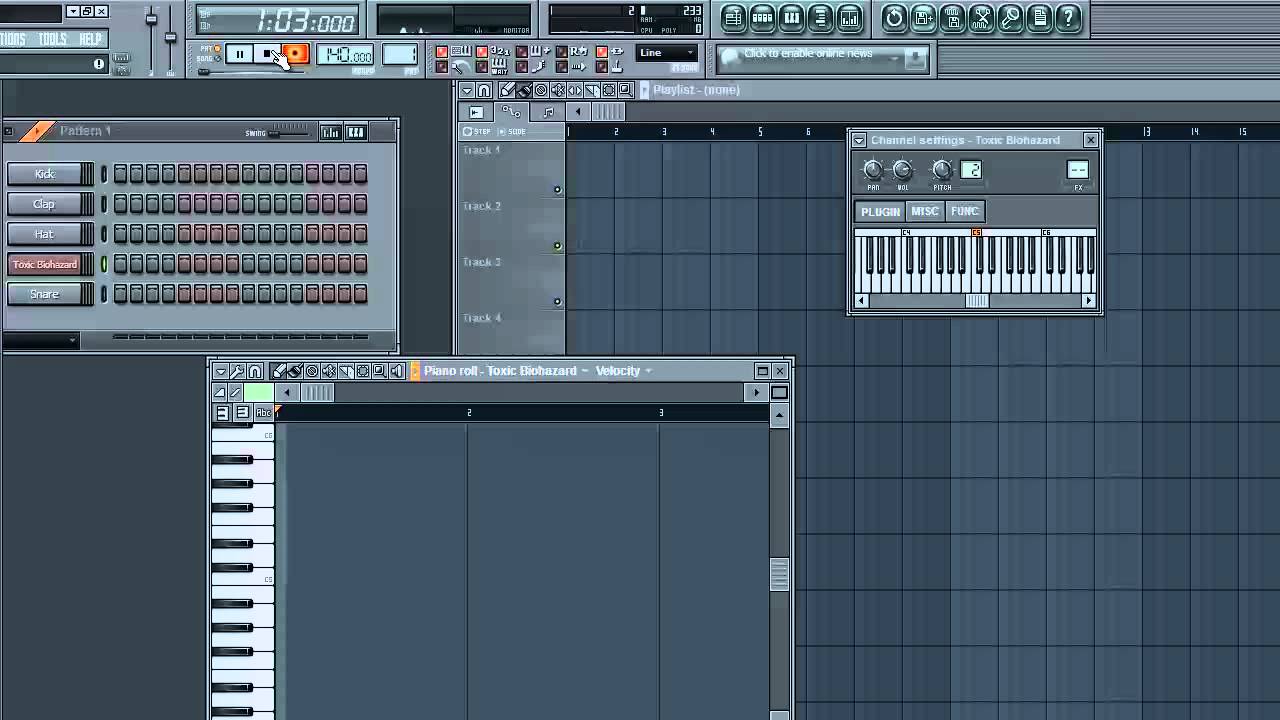Screen dimensions: 1280x720
Task: Open the project info document icon
Action: pos(1039,17)
